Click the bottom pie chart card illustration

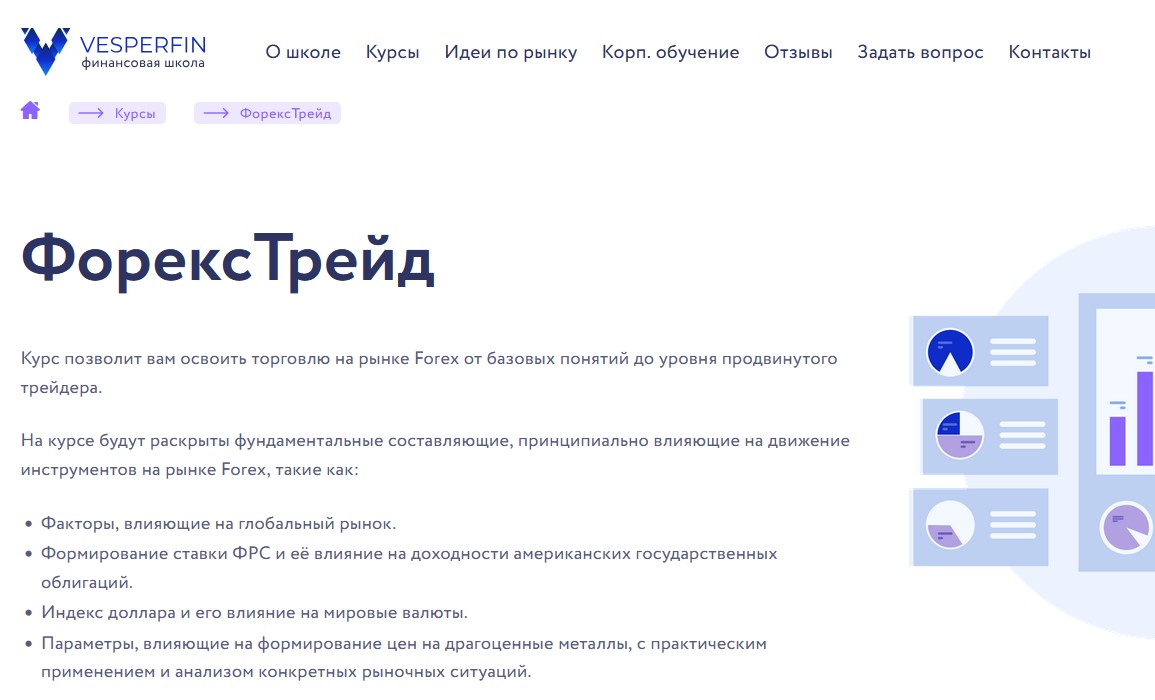click(x=980, y=527)
